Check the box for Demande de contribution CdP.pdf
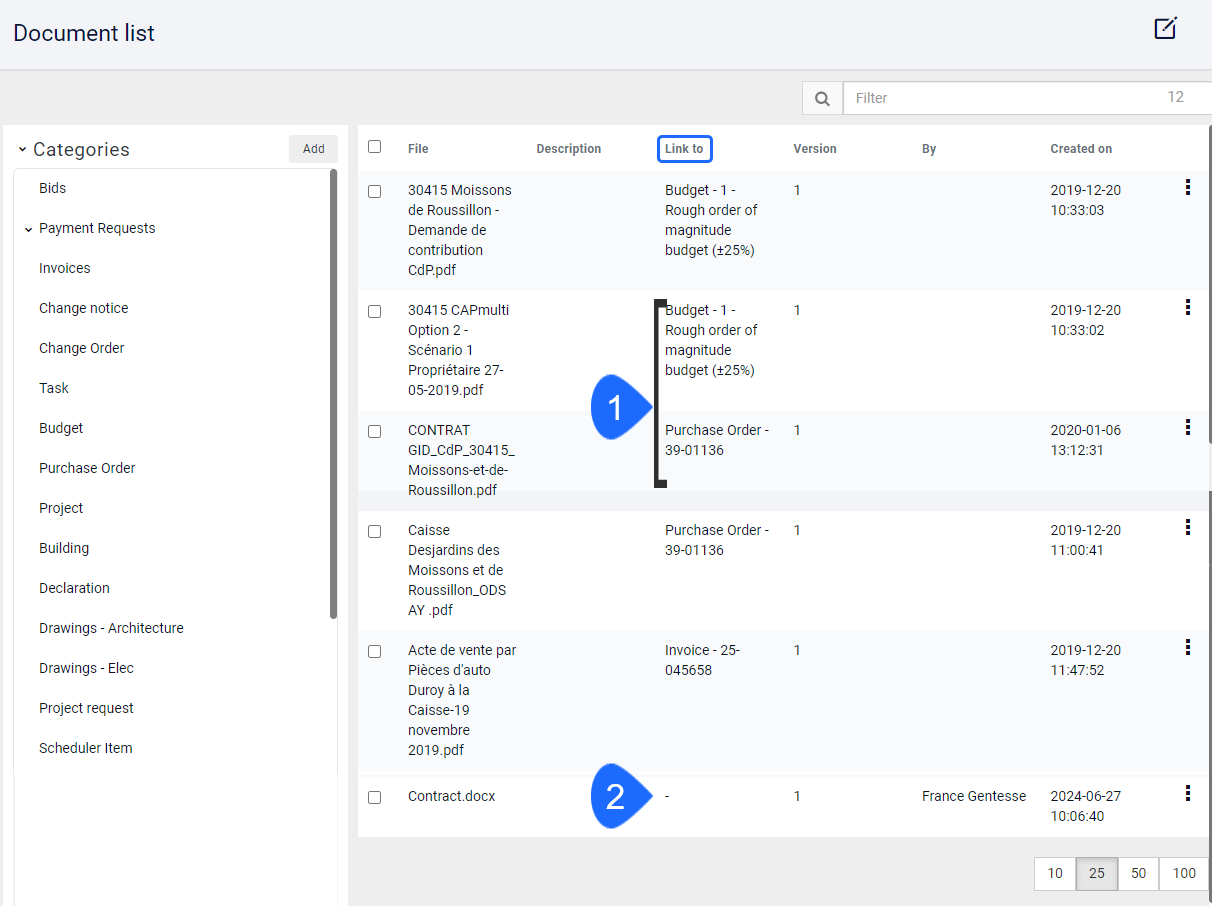 (x=374, y=191)
